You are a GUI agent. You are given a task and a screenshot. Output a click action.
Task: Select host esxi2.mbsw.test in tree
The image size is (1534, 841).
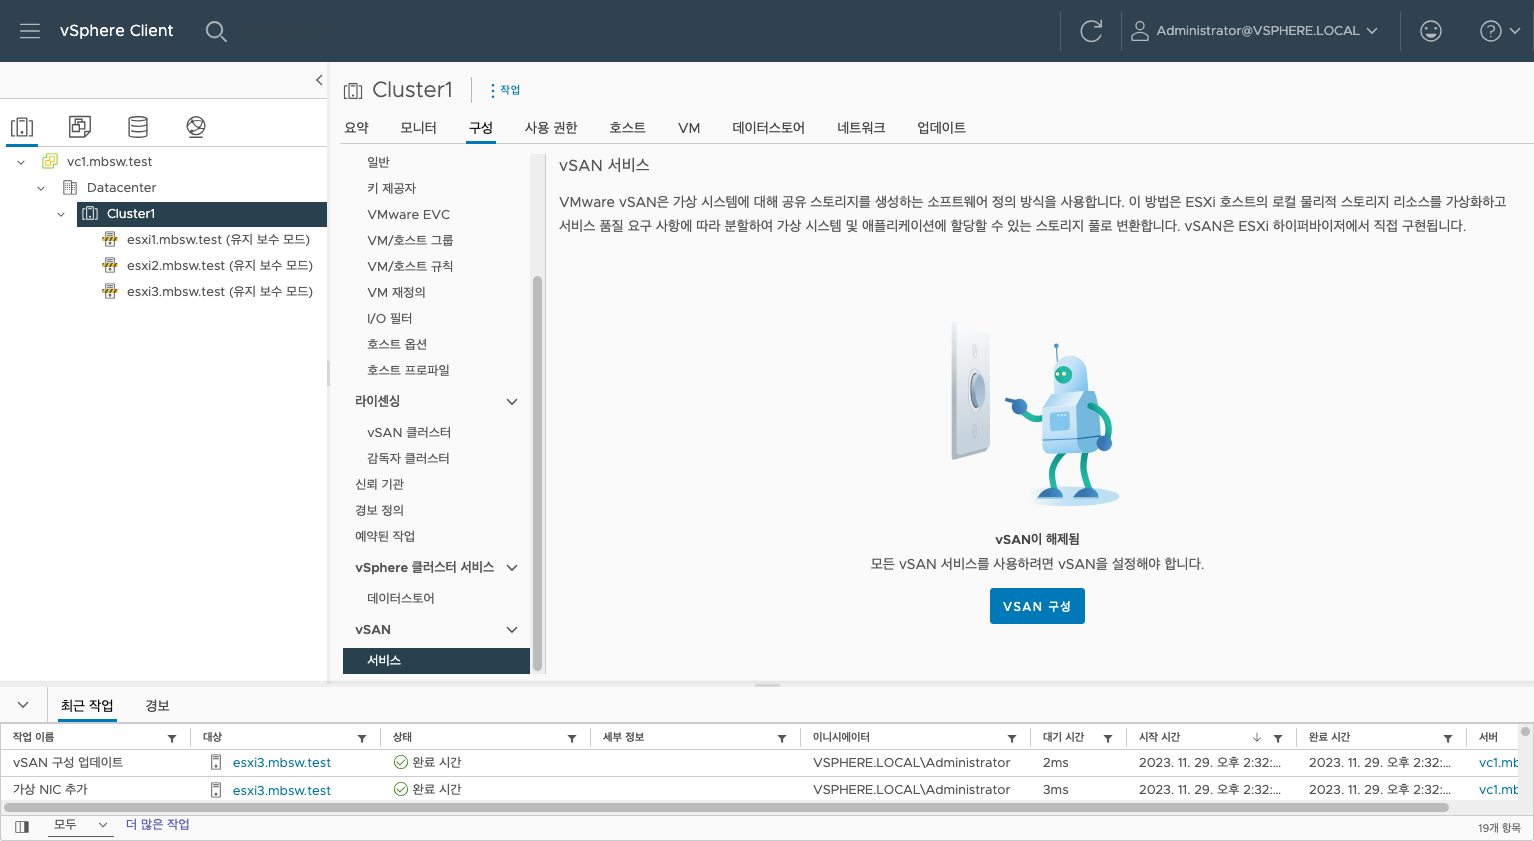tap(219, 266)
